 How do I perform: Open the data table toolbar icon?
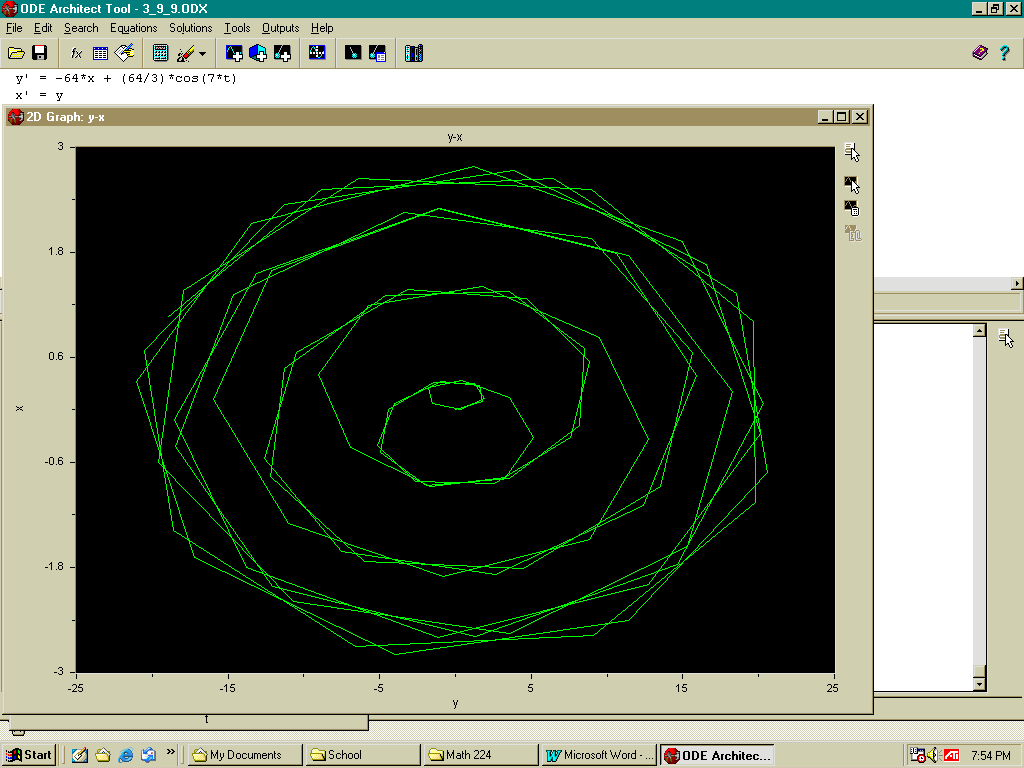click(x=100, y=53)
